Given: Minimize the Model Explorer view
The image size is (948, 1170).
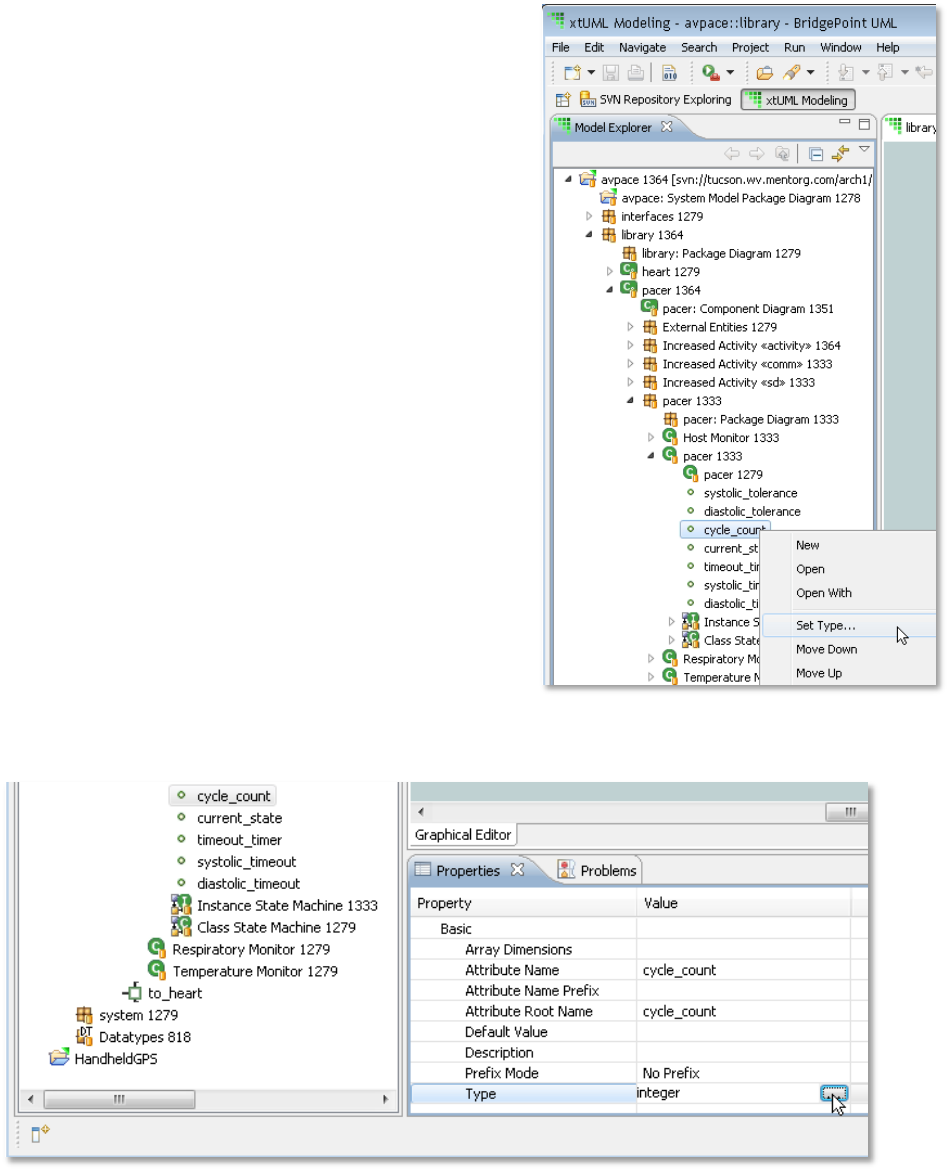Looking at the screenshot, I should tap(844, 122).
